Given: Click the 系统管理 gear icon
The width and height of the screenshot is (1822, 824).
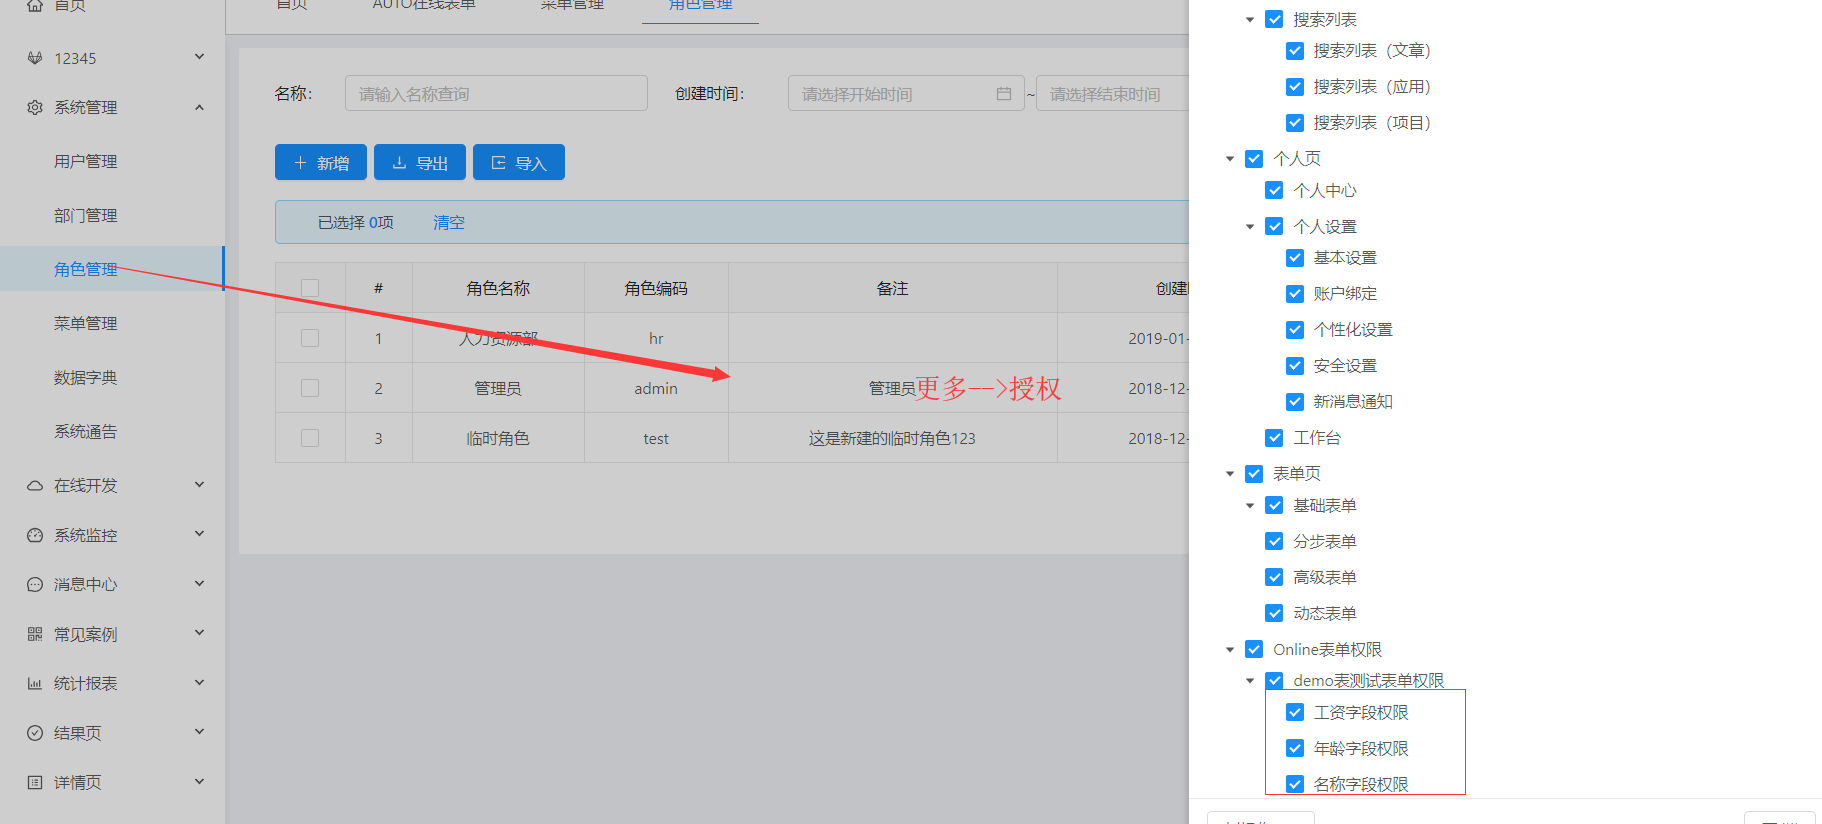Looking at the screenshot, I should point(35,107).
